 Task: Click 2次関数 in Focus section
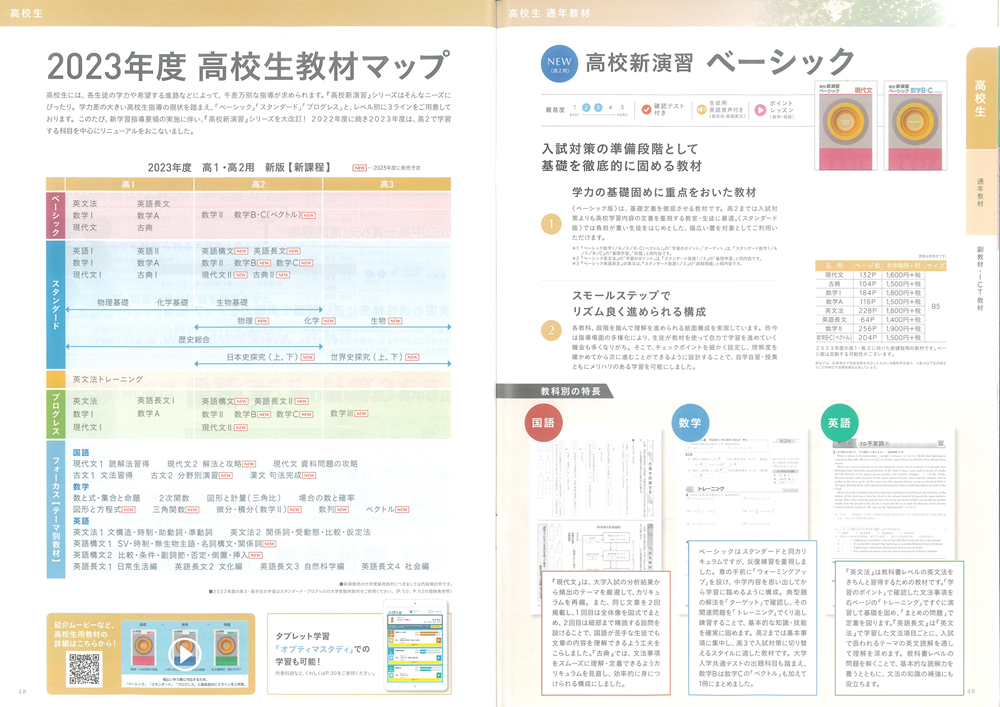tap(174, 498)
